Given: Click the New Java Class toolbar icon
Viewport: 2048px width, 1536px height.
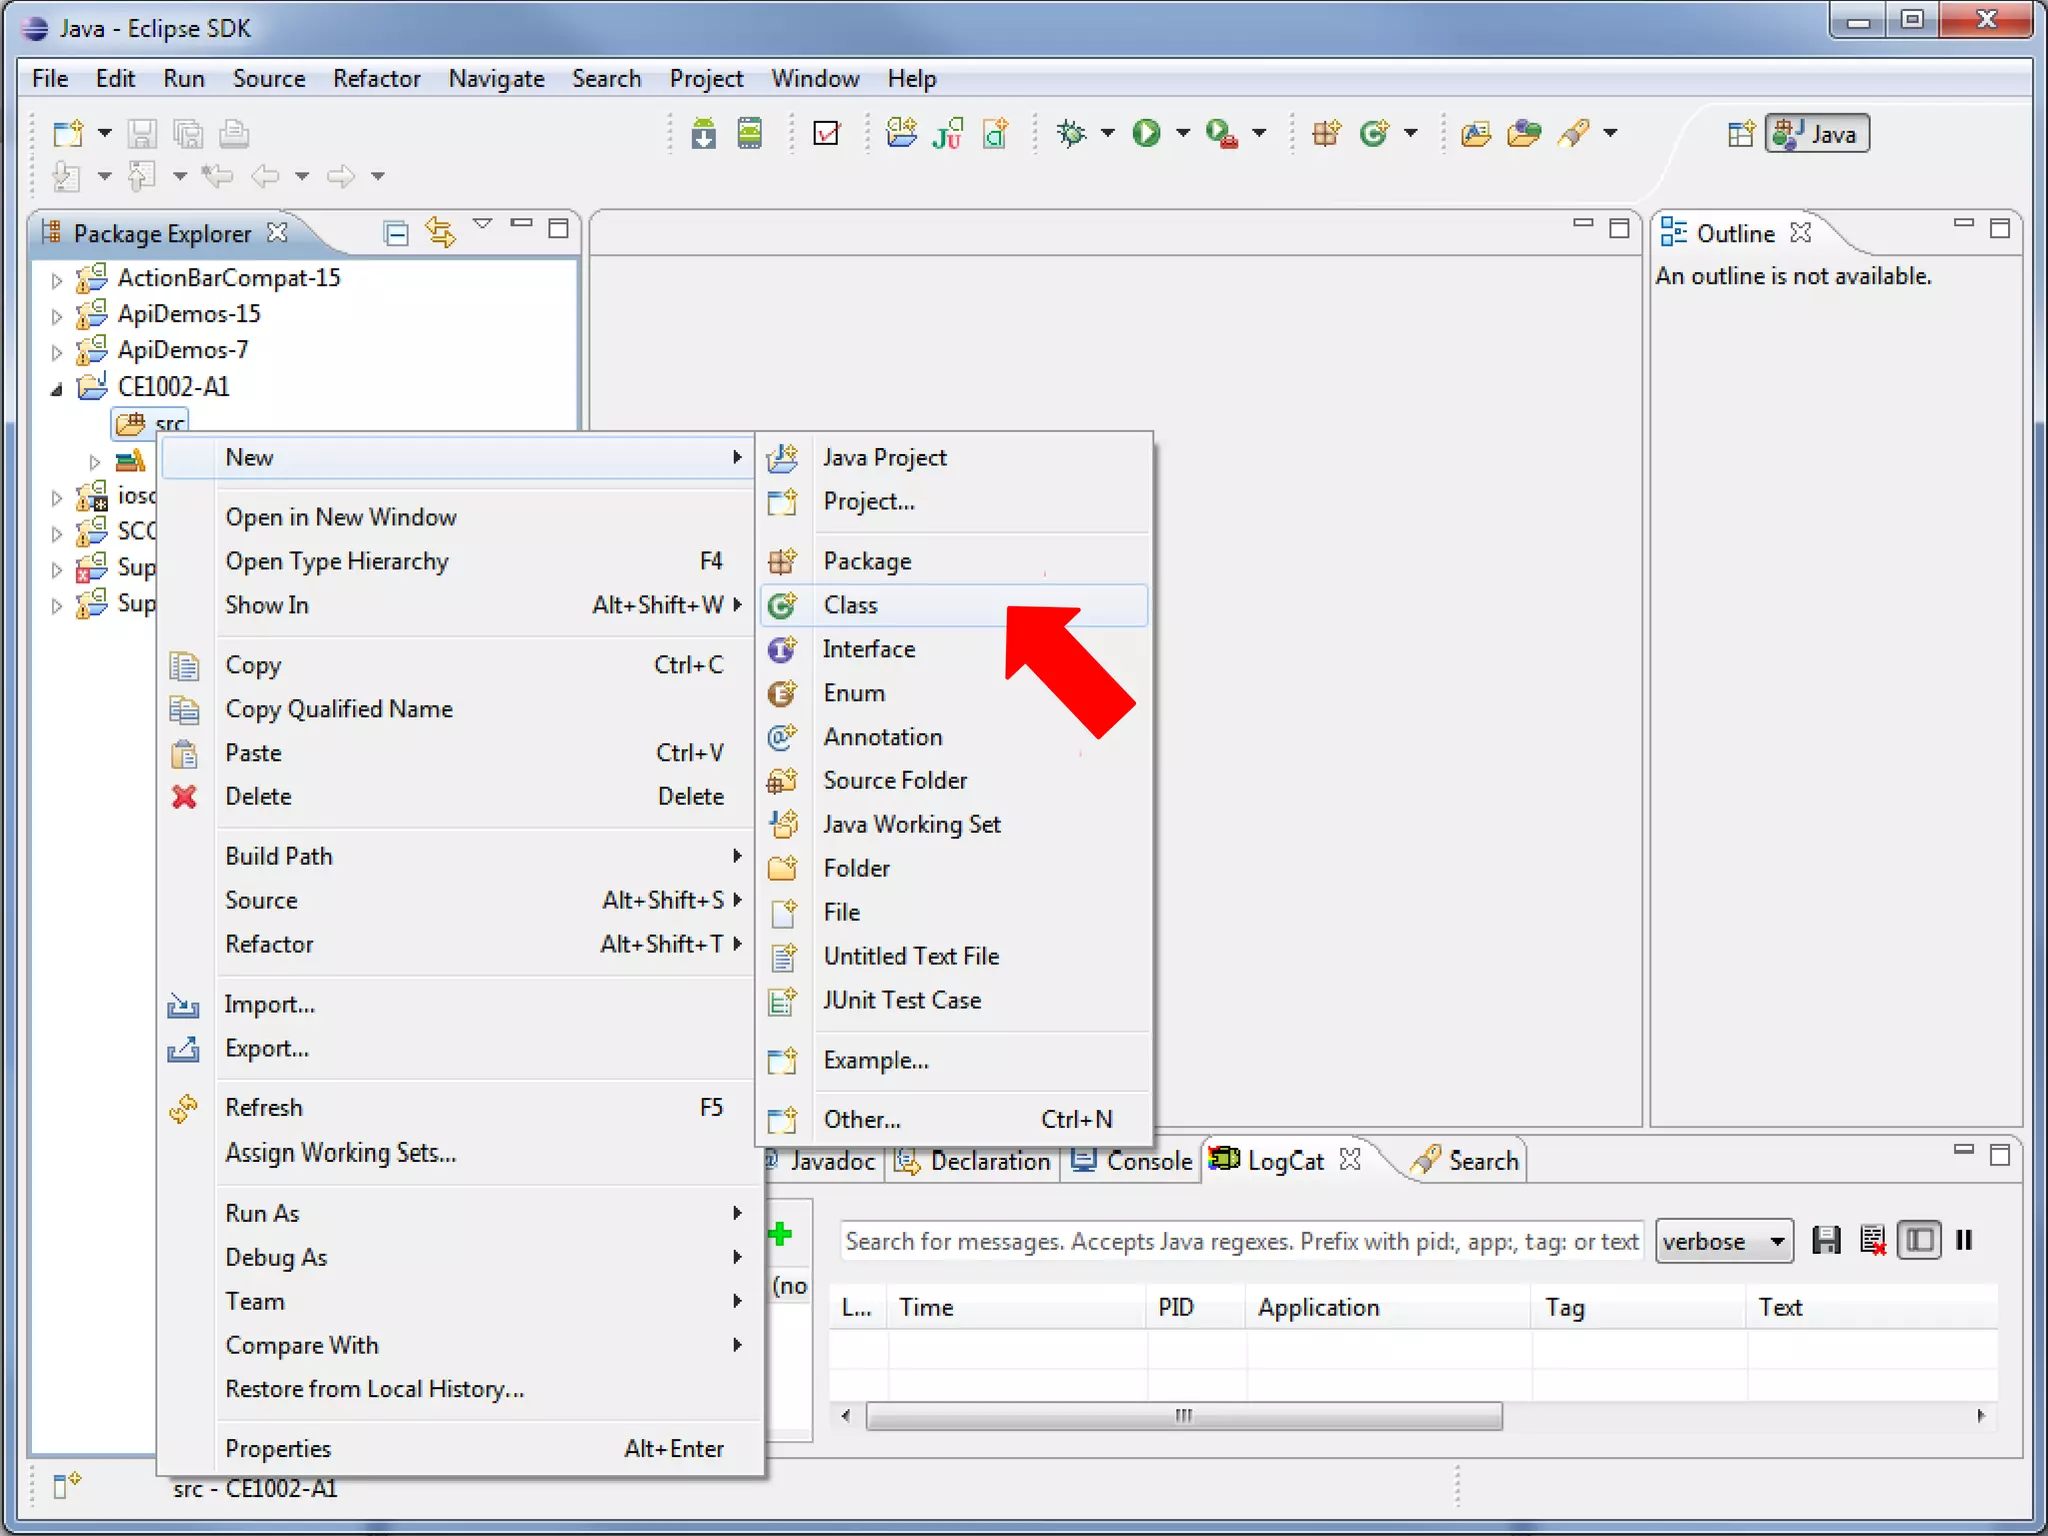Looking at the screenshot, I should [1375, 133].
